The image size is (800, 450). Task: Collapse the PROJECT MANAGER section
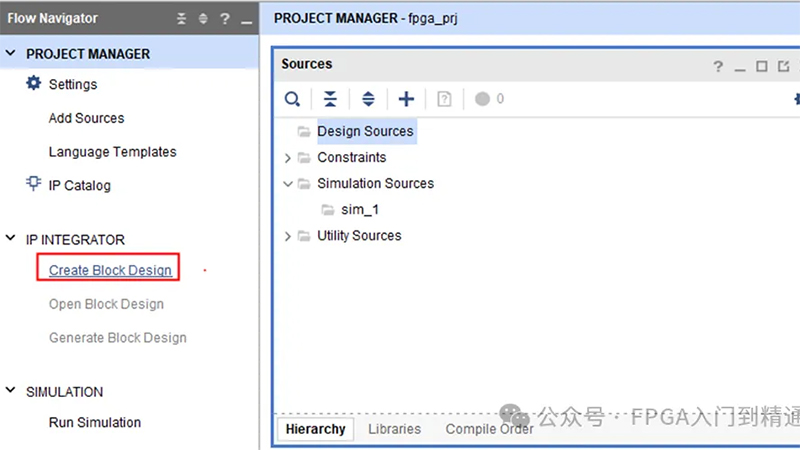pos(10,53)
